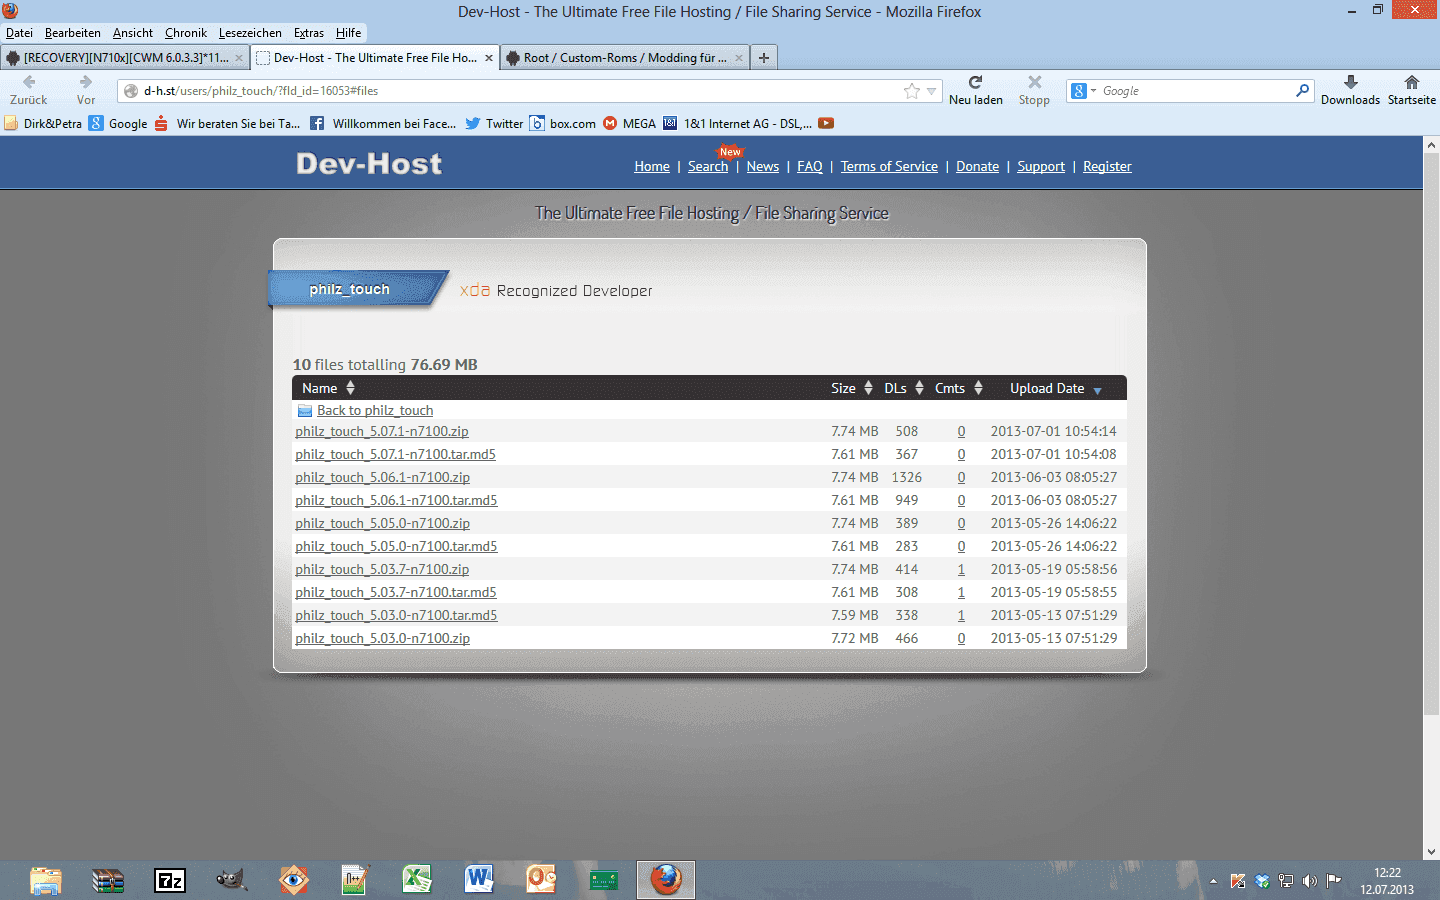This screenshot has width=1440, height=900.
Task: Sort files by Upload Date arrow
Action: tap(1098, 390)
